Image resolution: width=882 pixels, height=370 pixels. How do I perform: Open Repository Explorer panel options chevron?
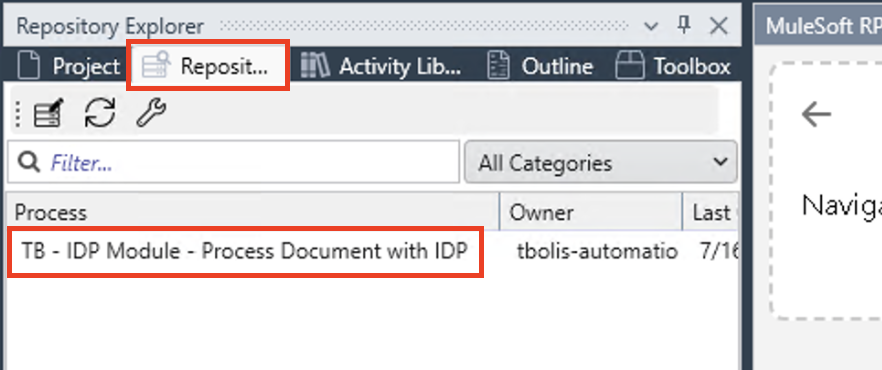pyautogui.click(x=651, y=26)
